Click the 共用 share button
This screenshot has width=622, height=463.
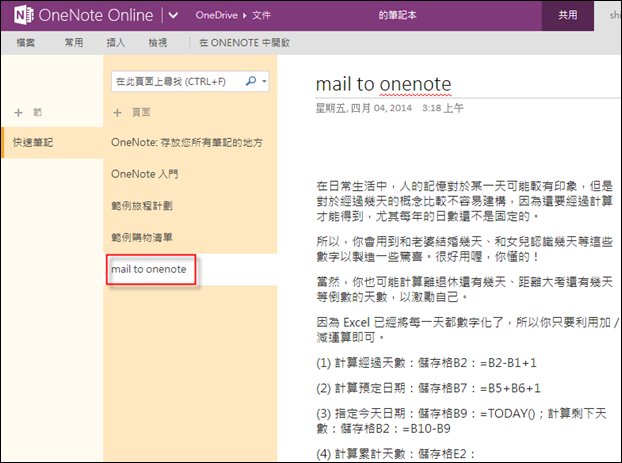click(x=568, y=15)
